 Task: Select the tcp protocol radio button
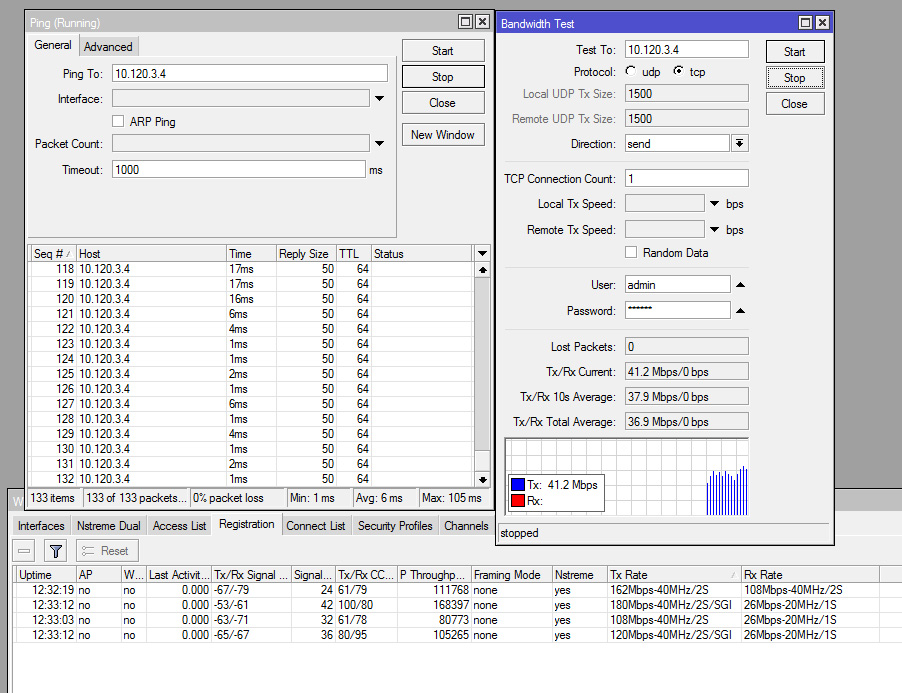click(x=679, y=72)
